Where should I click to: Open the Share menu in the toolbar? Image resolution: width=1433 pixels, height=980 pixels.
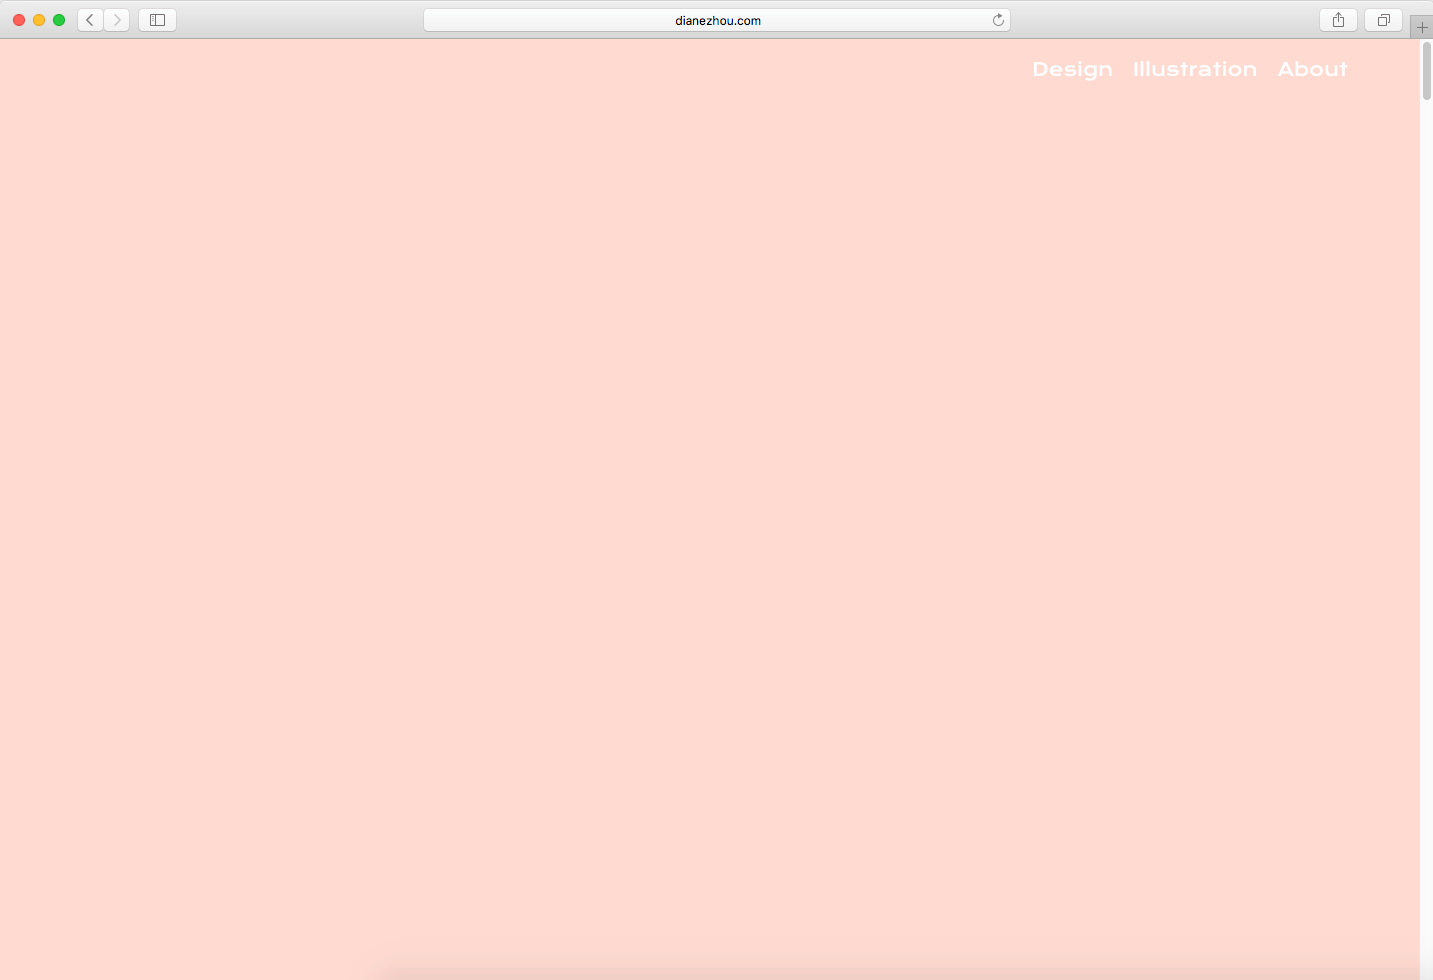pos(1338,20)
